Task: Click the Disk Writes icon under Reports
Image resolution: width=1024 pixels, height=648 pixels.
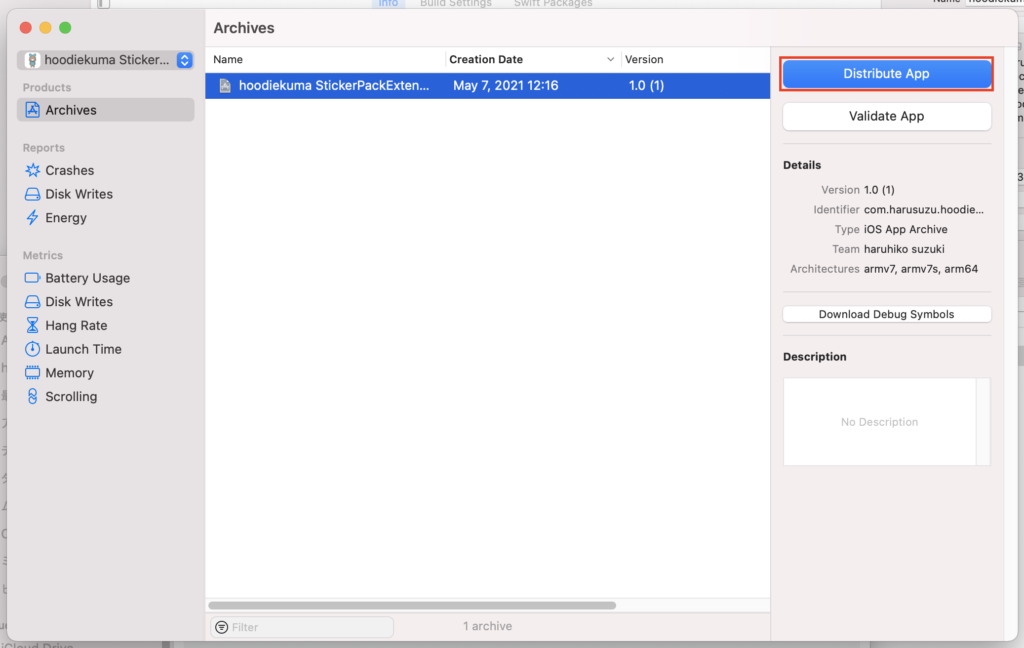Action: (x=32, y=194)
